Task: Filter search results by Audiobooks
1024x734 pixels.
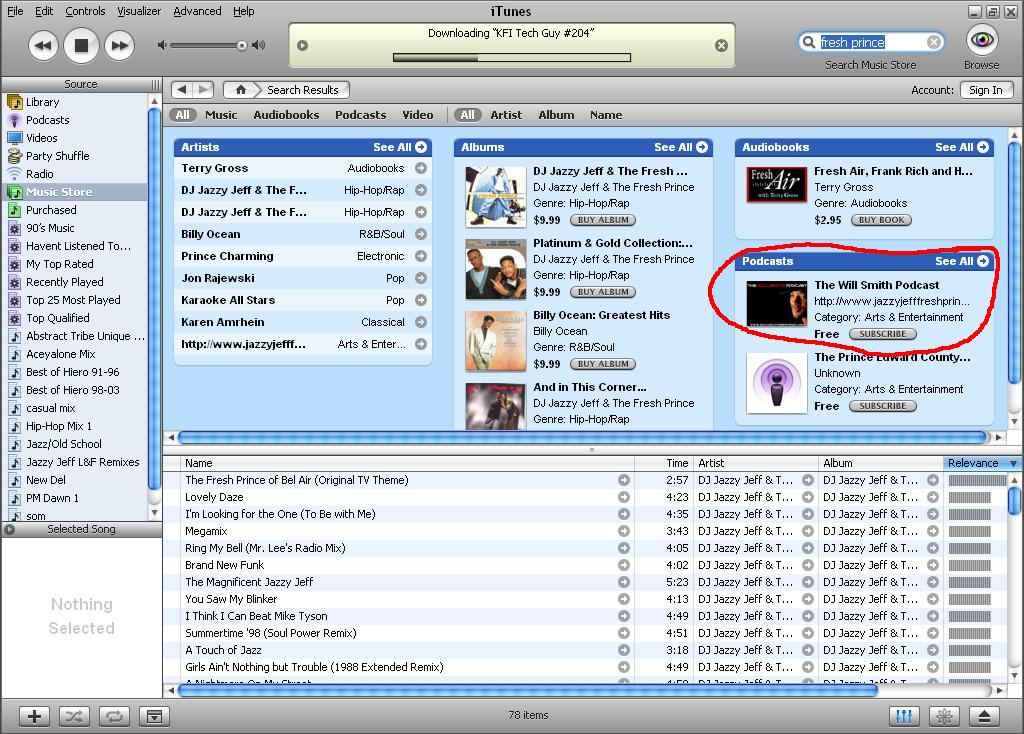Action: pyautogui.click(x=286, y=115)
